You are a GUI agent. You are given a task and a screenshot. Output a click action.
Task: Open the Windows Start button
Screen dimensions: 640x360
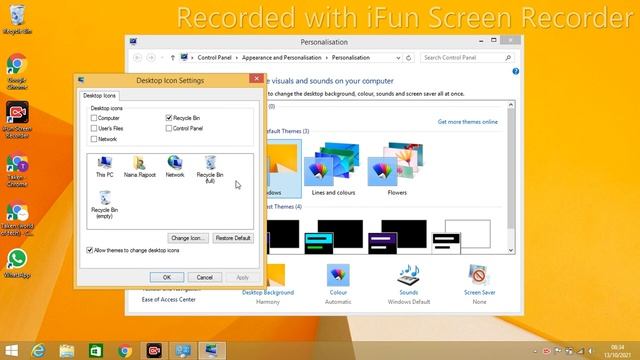(11, 351)
